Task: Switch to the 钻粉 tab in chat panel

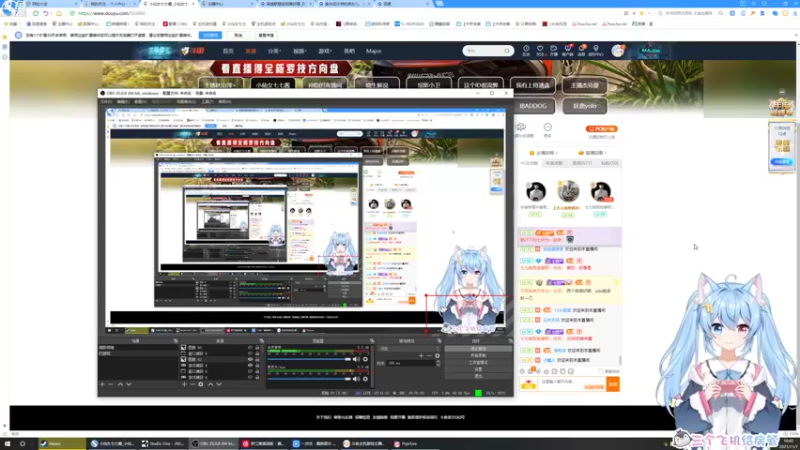Action: [x=609, y=163]
